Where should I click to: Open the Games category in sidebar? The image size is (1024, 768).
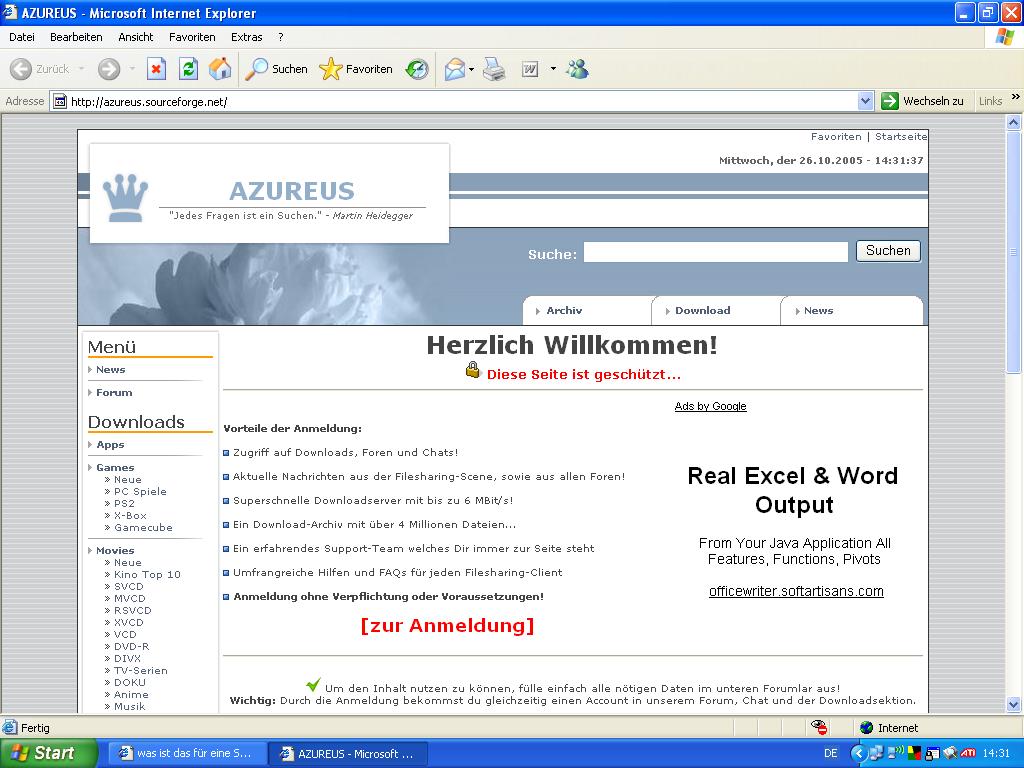click(115, 468)
